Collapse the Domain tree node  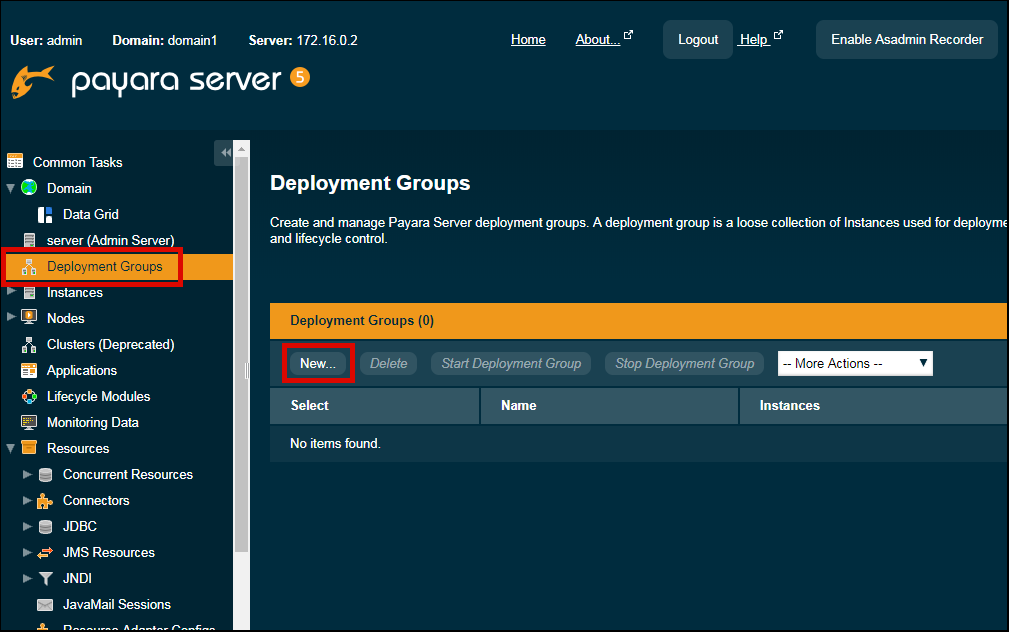coord(12,188)
